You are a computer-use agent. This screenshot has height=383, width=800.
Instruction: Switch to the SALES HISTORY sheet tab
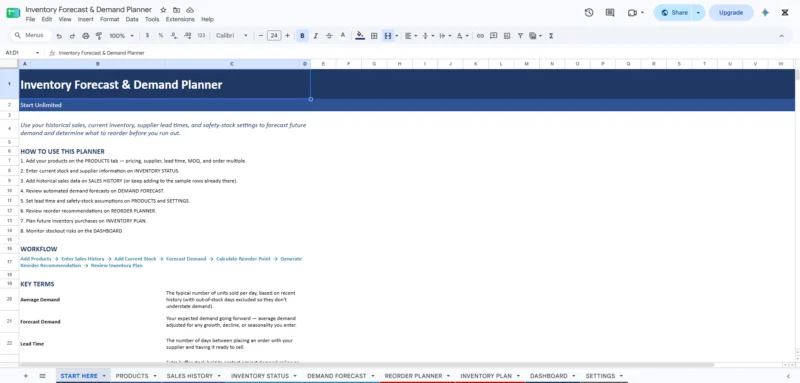[189, 376]
